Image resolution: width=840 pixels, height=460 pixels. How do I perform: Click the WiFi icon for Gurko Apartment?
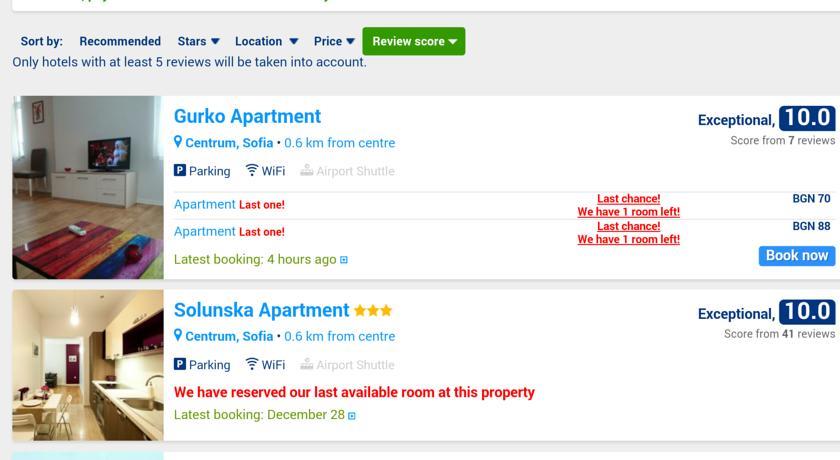252,171
